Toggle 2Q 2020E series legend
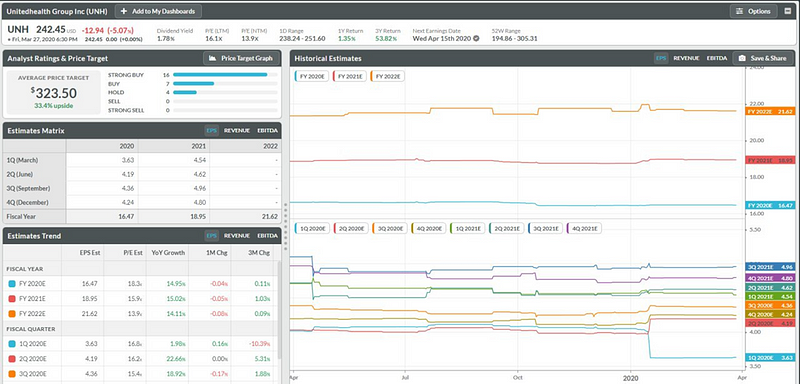800x384 pixels. coord(351,228)
